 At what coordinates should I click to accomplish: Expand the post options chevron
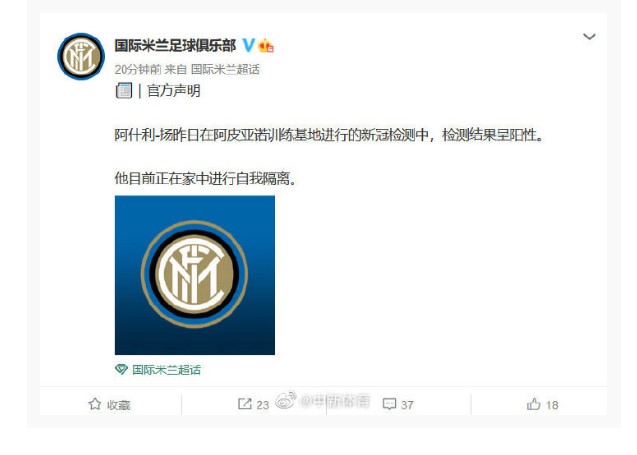click(589, 37)
